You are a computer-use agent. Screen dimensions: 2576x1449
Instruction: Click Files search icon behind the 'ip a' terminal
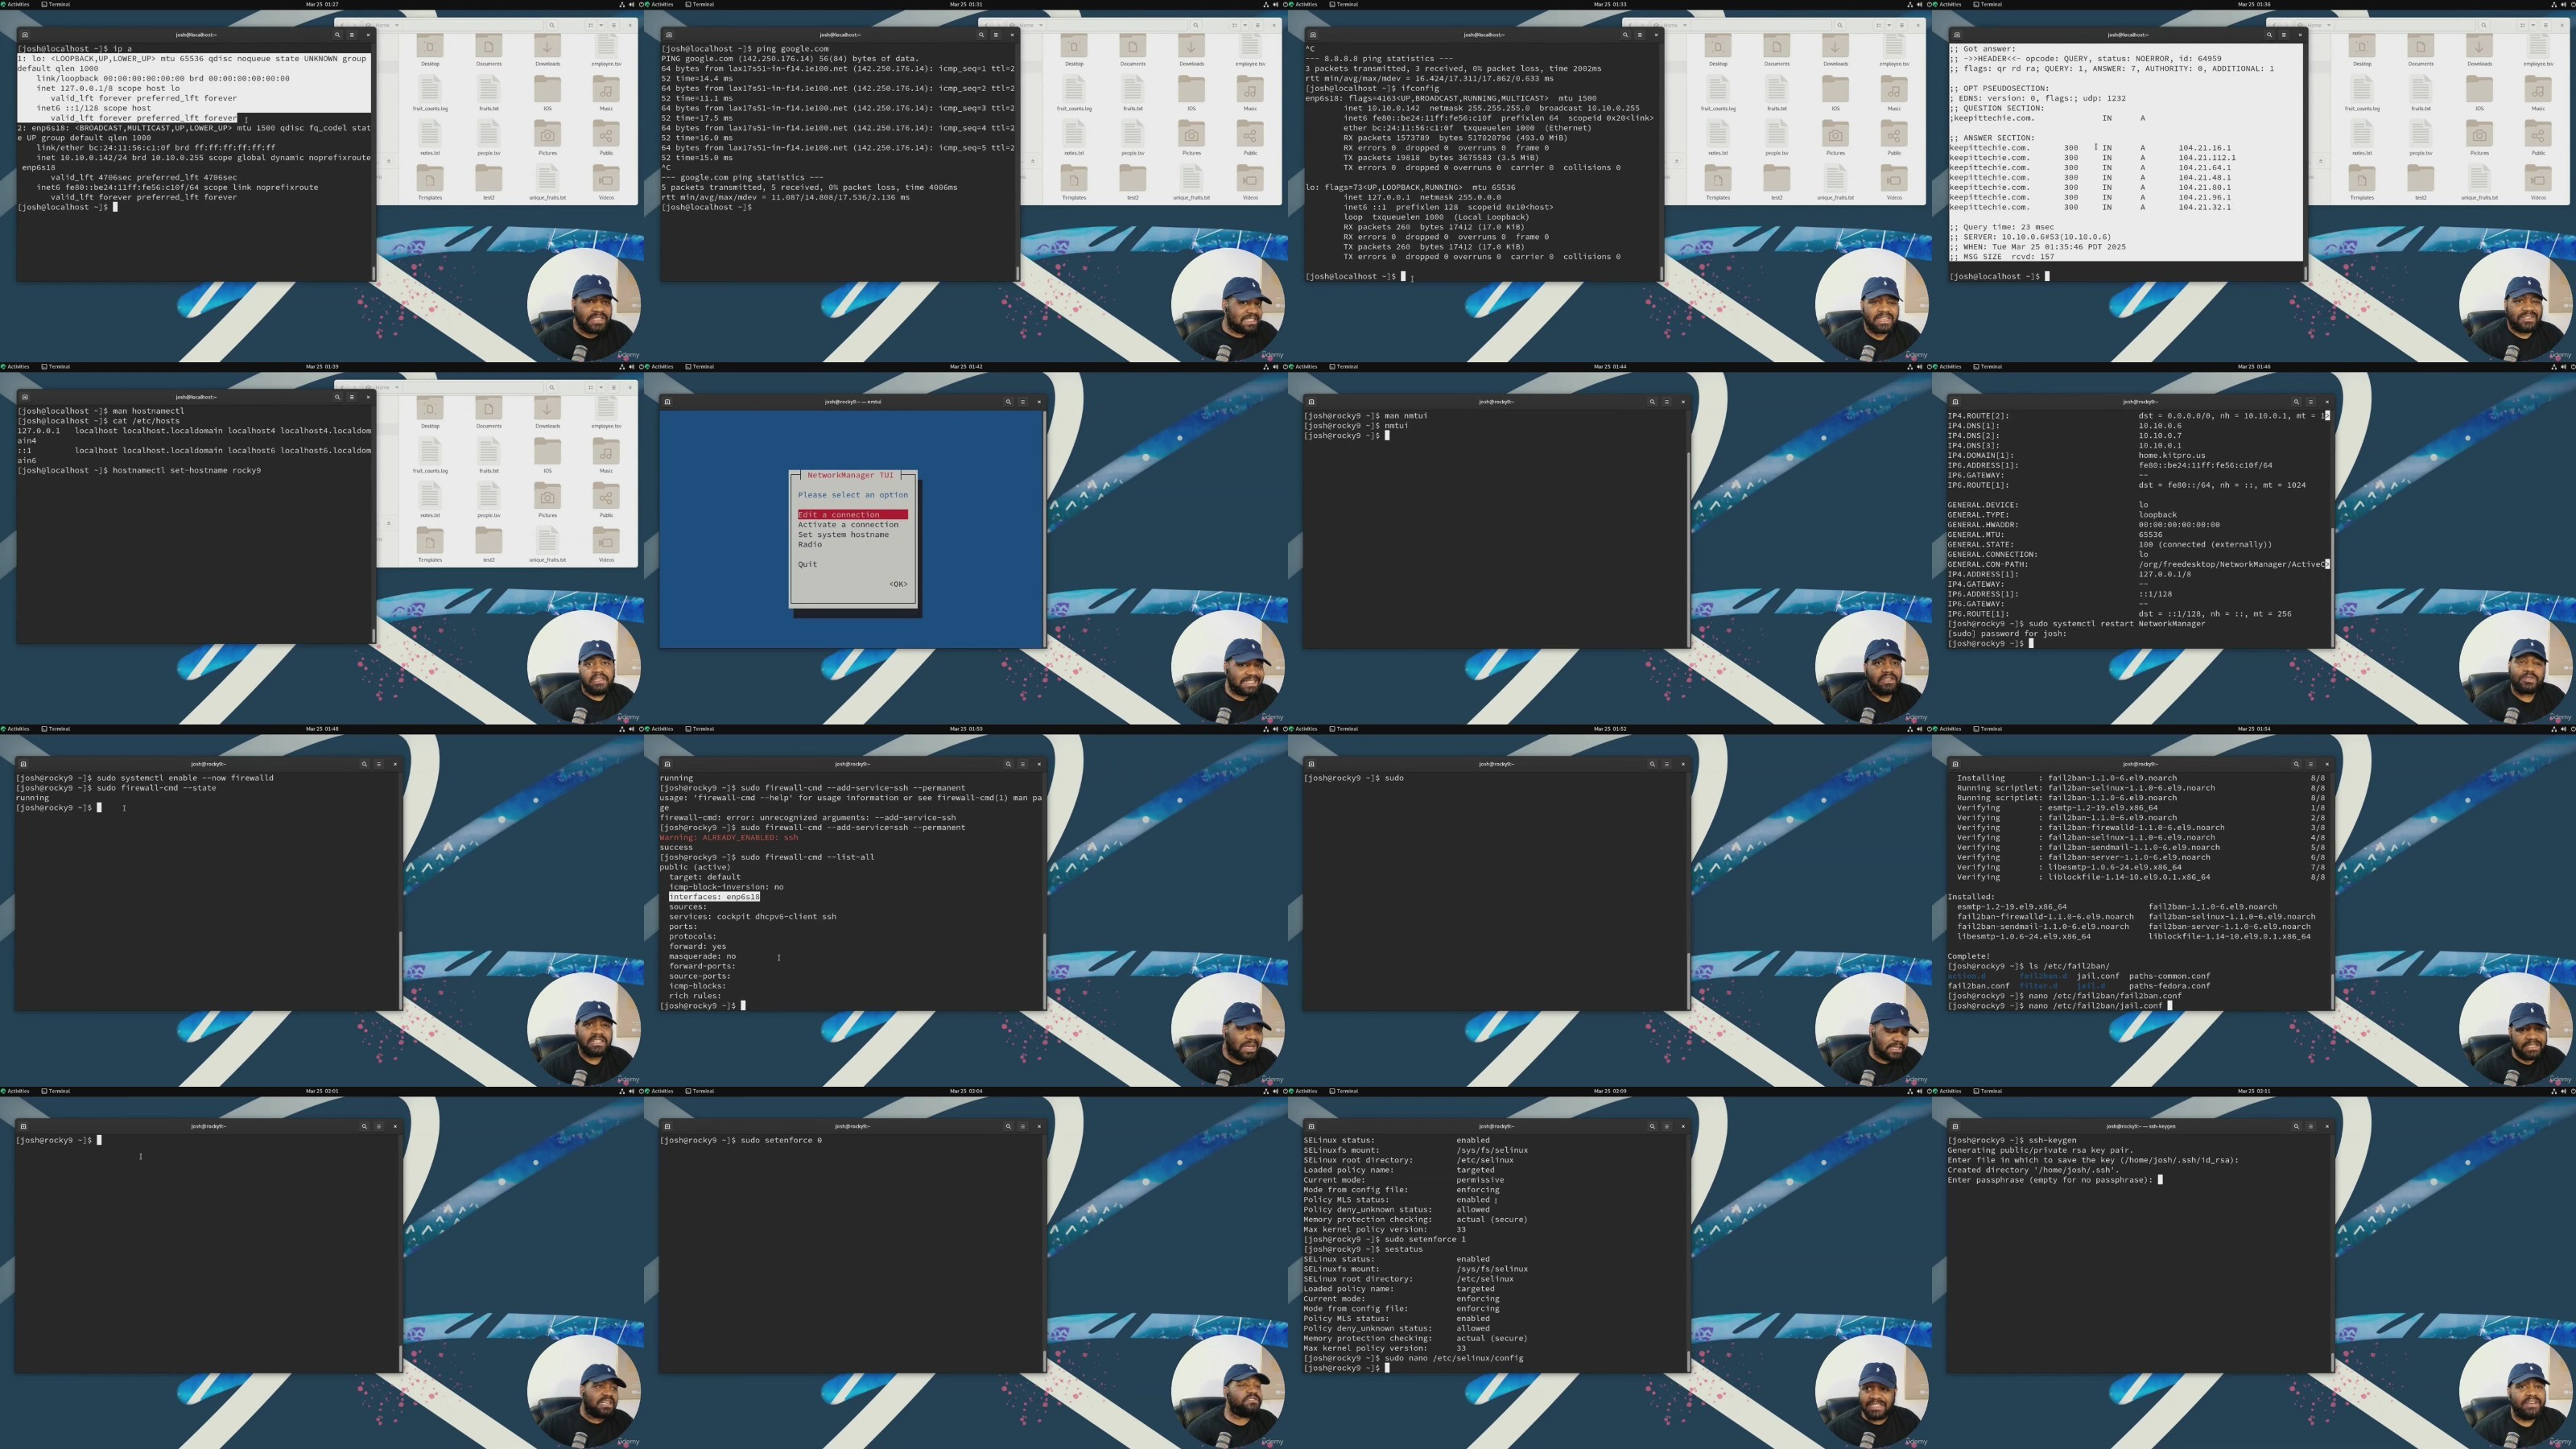pyautogui.click(x=551, y=25)
